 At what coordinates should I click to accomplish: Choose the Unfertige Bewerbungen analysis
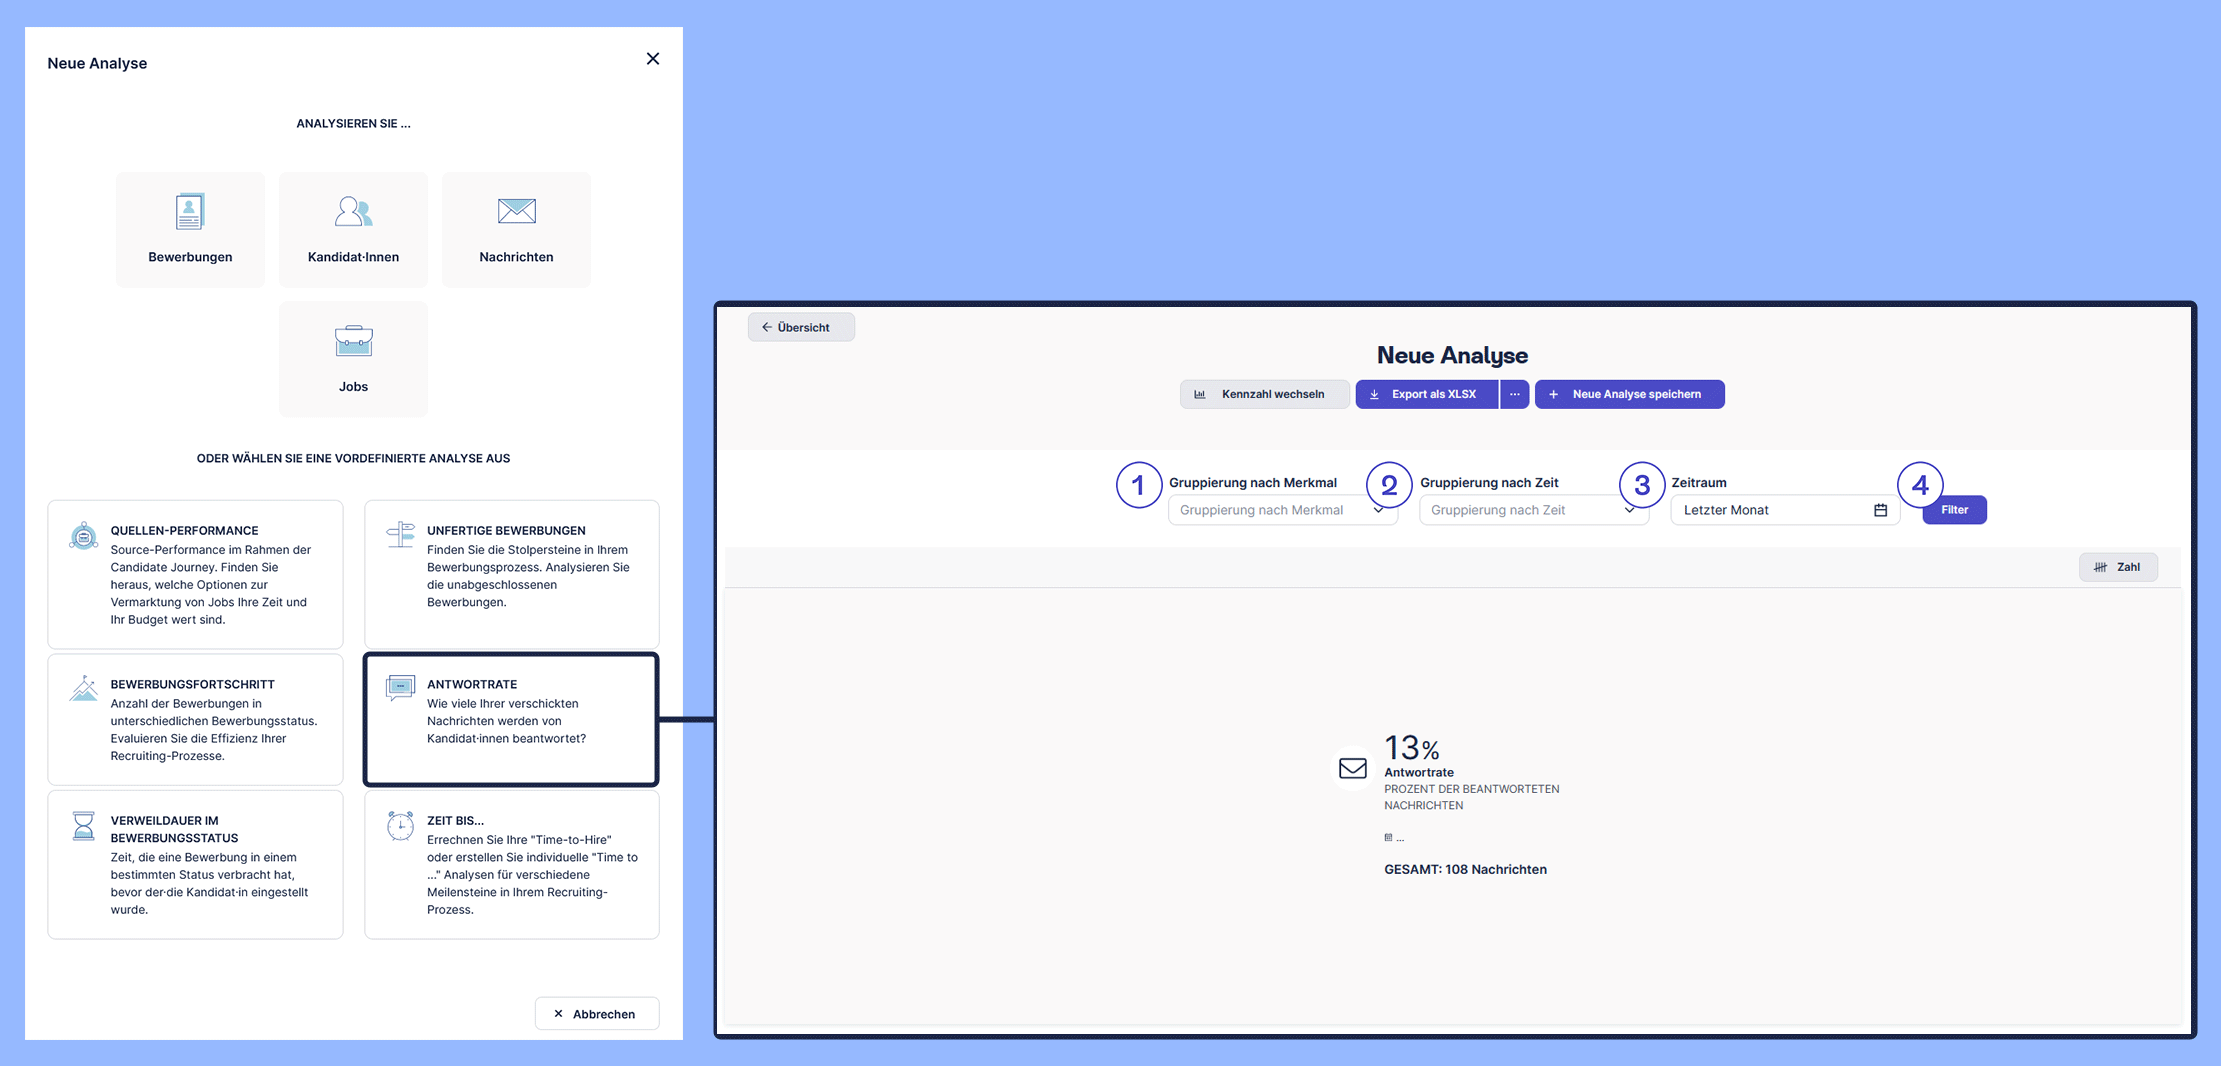click(511, 574)
